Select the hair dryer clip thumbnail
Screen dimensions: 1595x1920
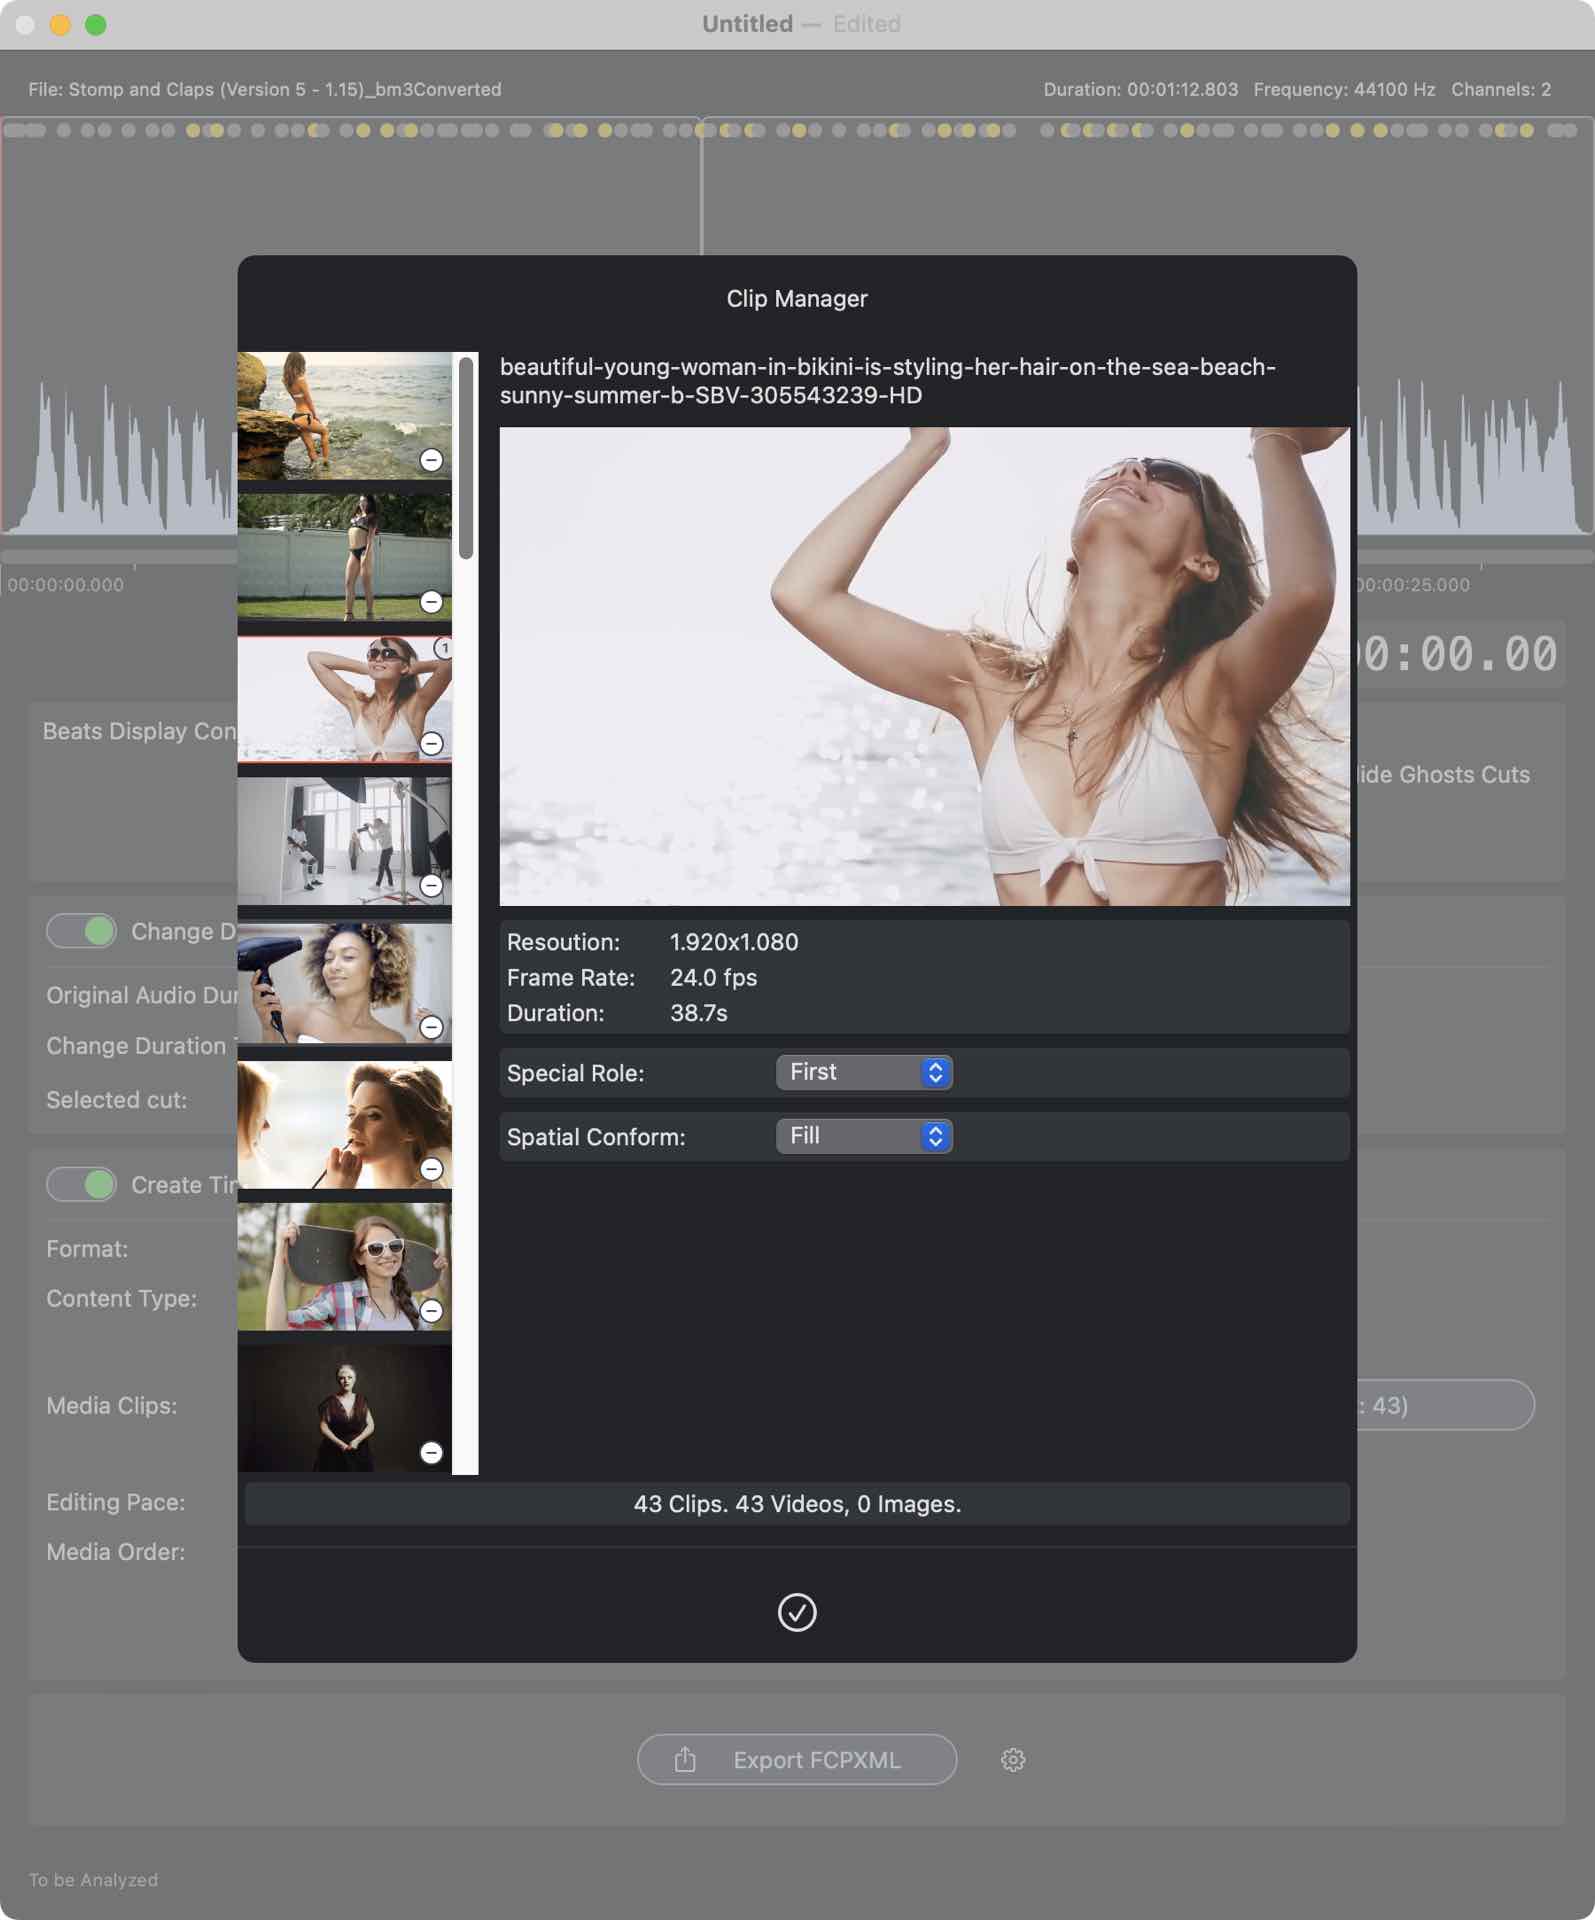(x=345, y=983)
